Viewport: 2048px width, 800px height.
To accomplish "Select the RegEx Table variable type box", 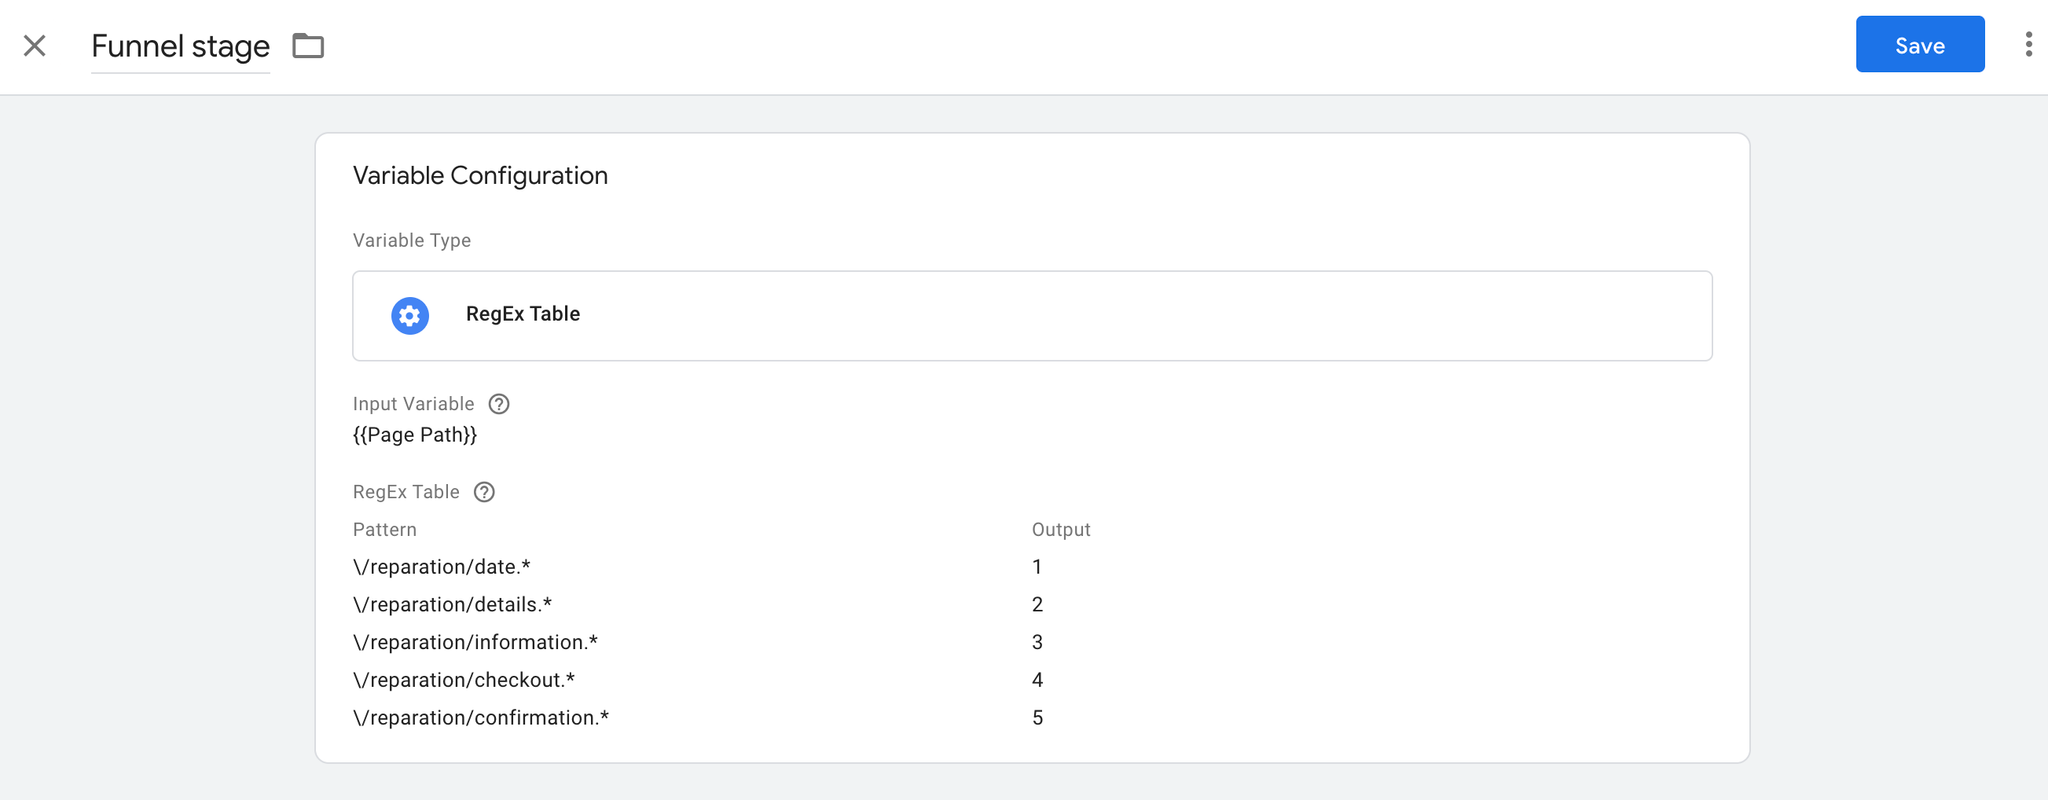I will 1032,316.
